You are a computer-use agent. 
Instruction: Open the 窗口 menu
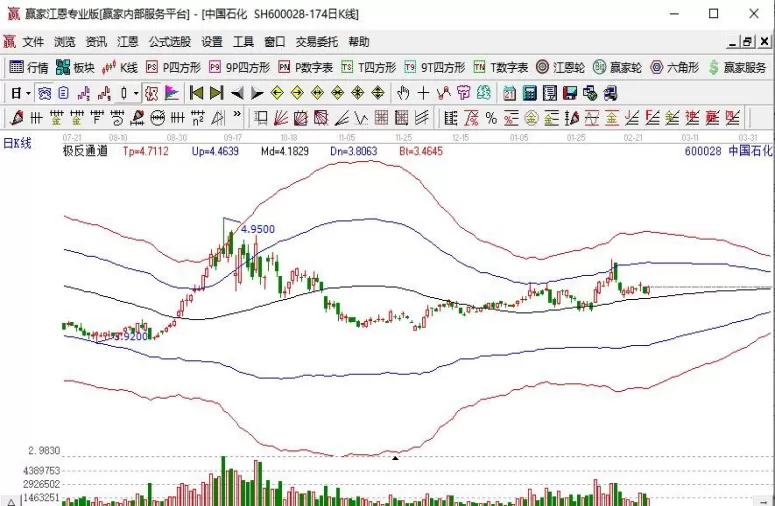[275, 42]
